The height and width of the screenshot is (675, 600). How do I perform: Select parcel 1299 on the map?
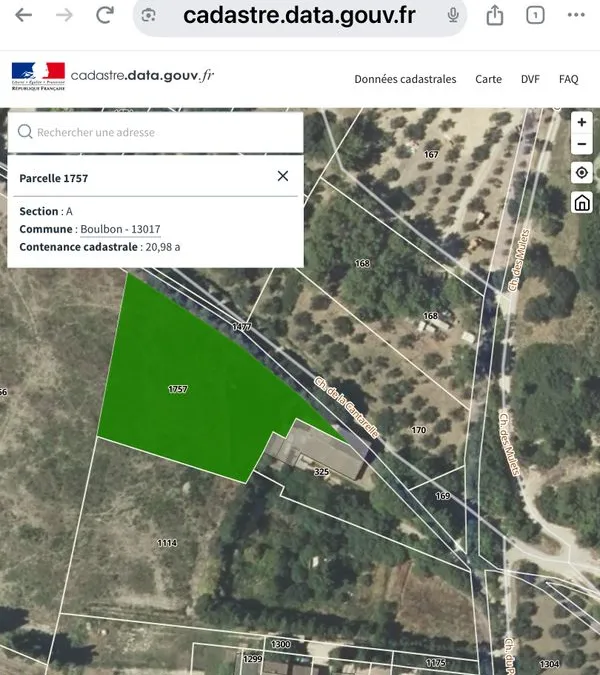(x=252, y=659)
